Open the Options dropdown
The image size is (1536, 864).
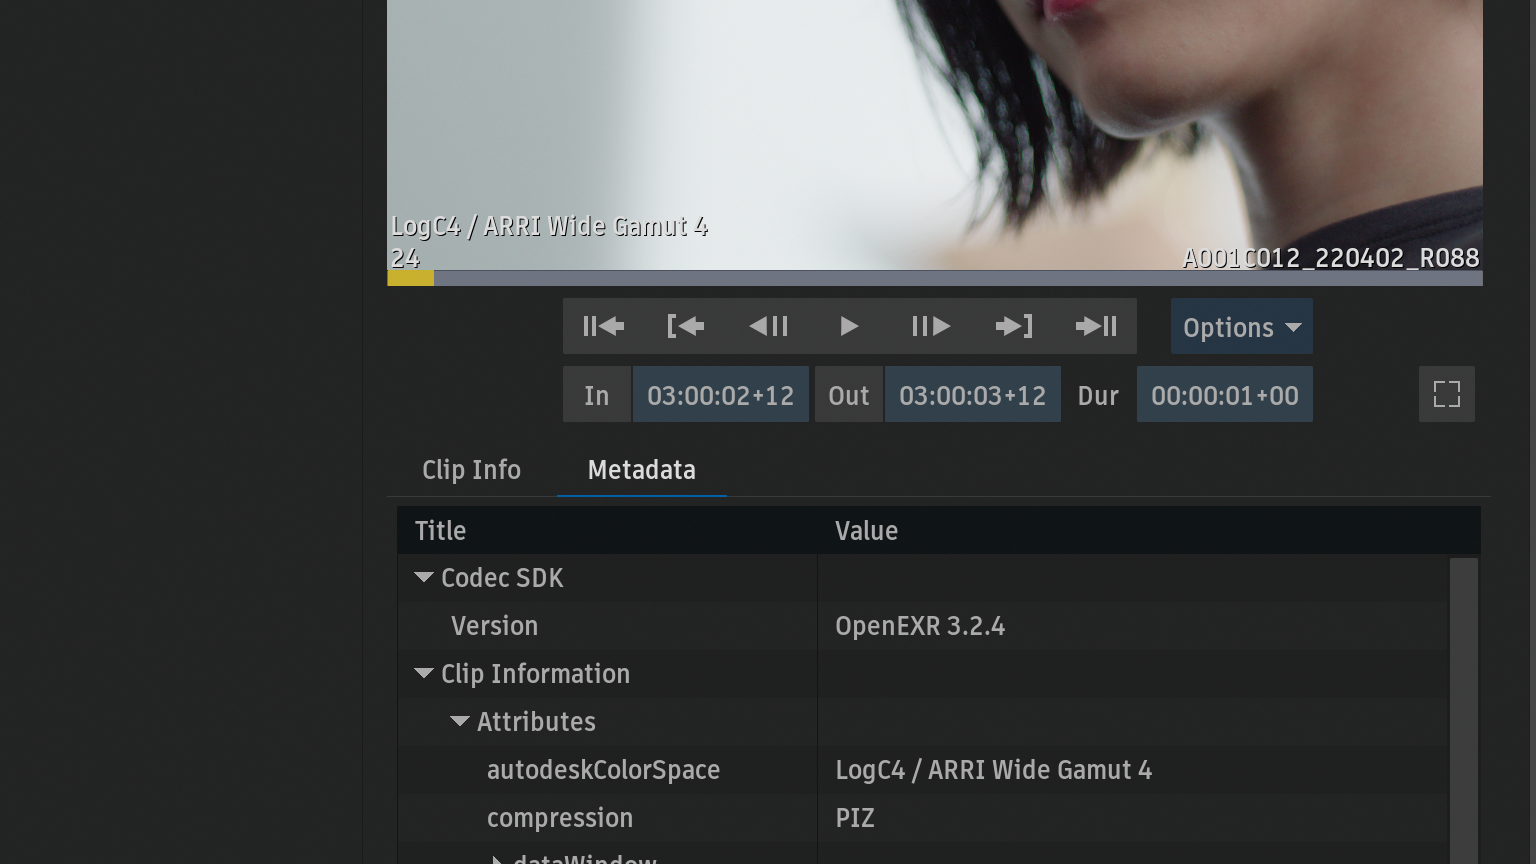coord(1241,327)
